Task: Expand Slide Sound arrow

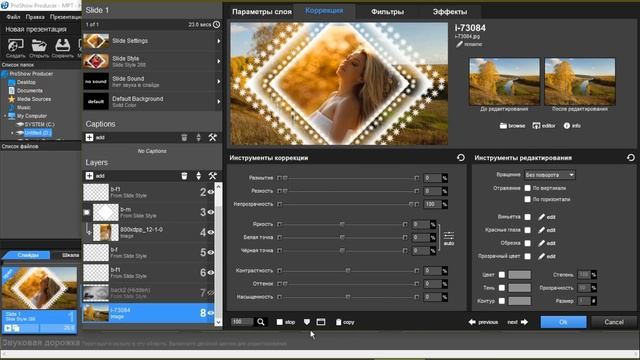Action: click(218, 81)
